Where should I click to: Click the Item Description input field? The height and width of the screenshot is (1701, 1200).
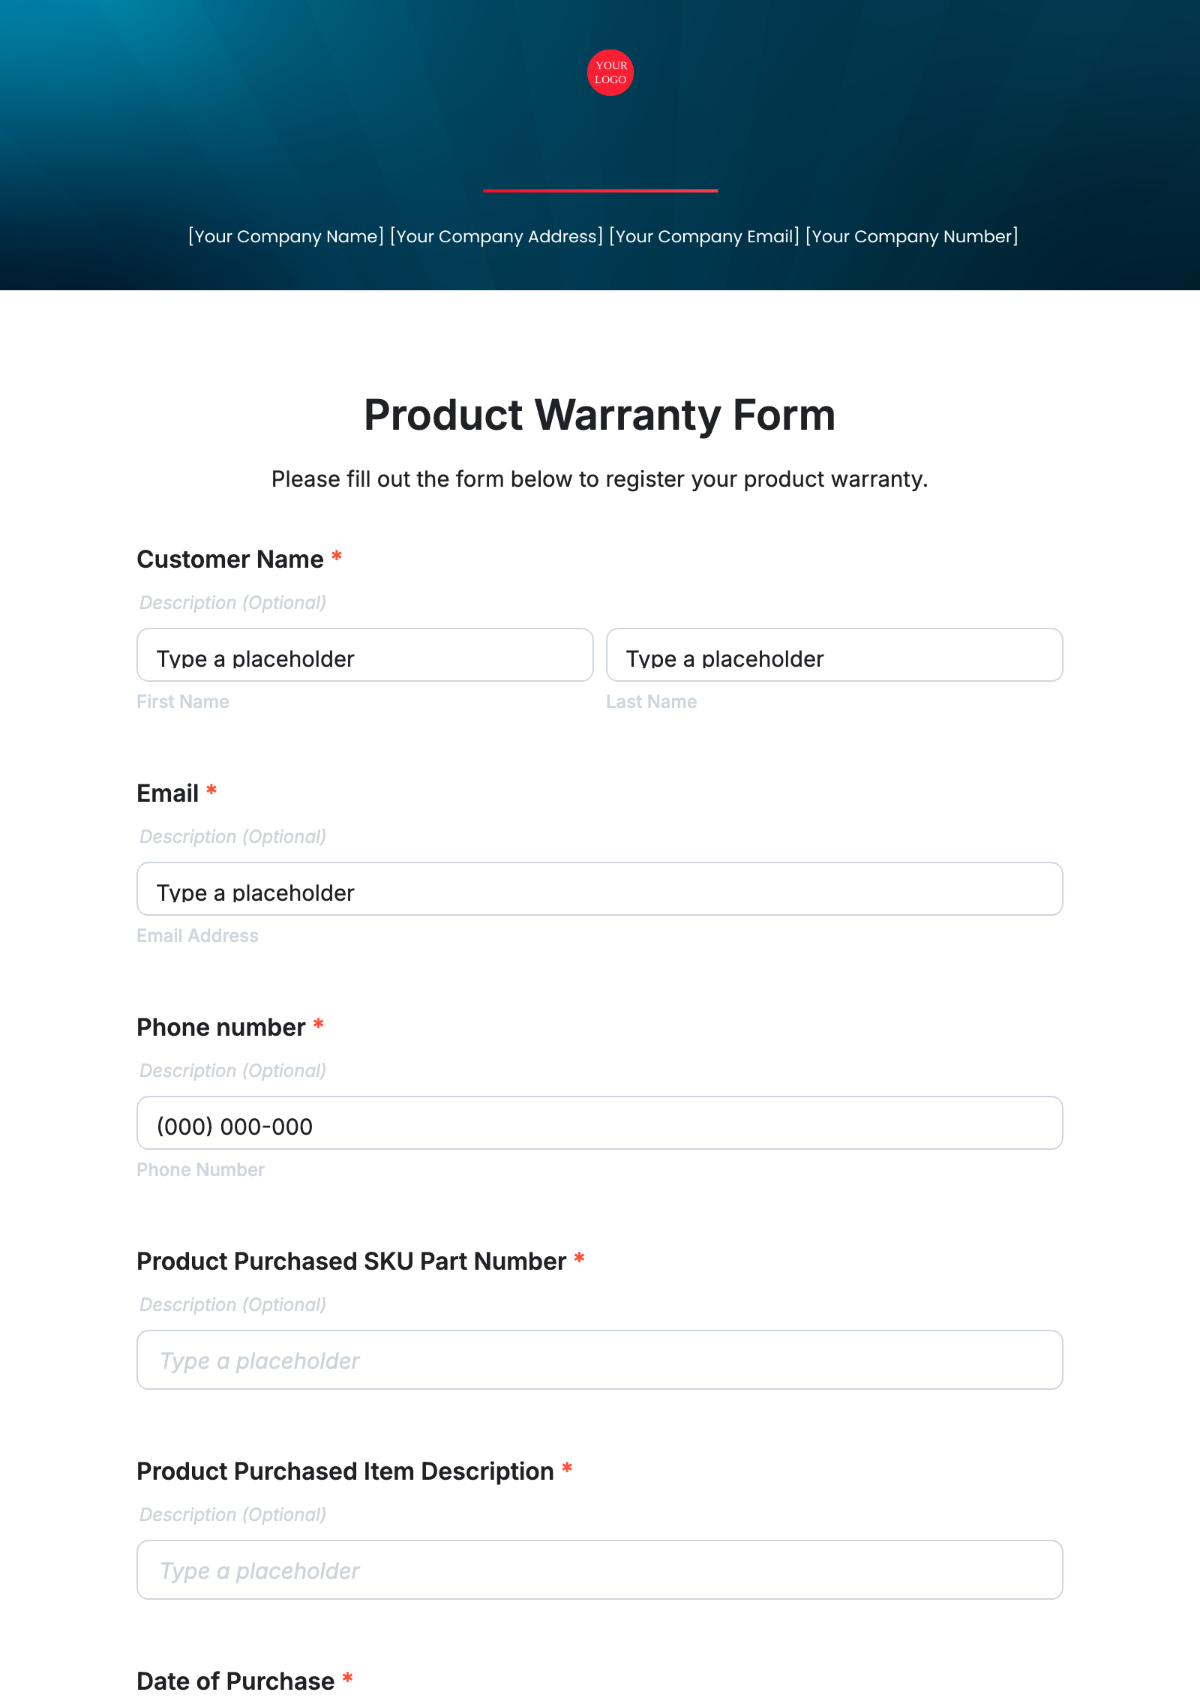point(599,1570)
